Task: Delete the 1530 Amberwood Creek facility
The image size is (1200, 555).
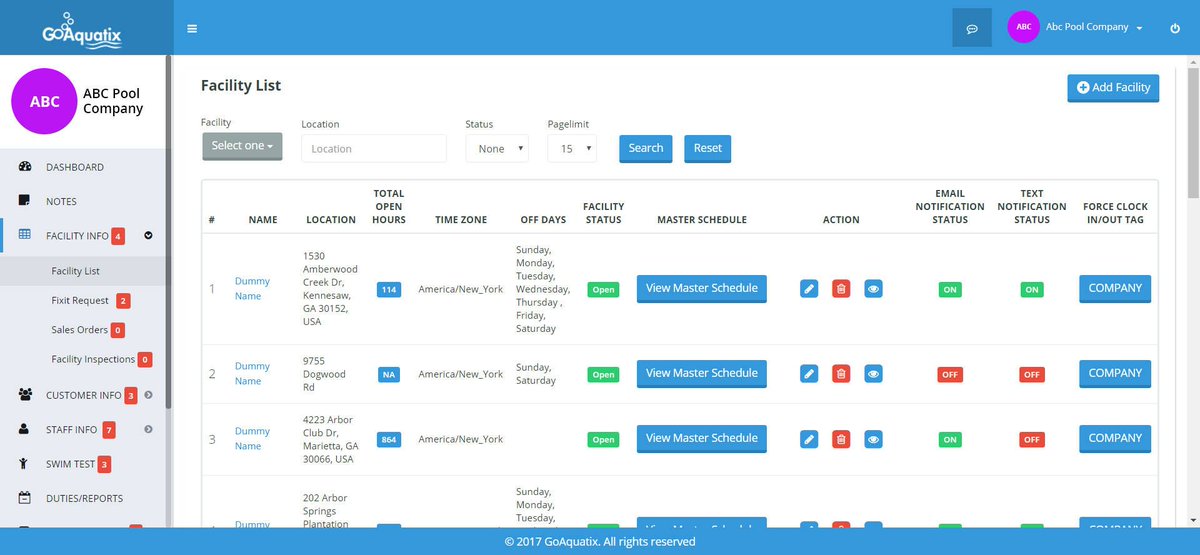Action: click(841, 289)
